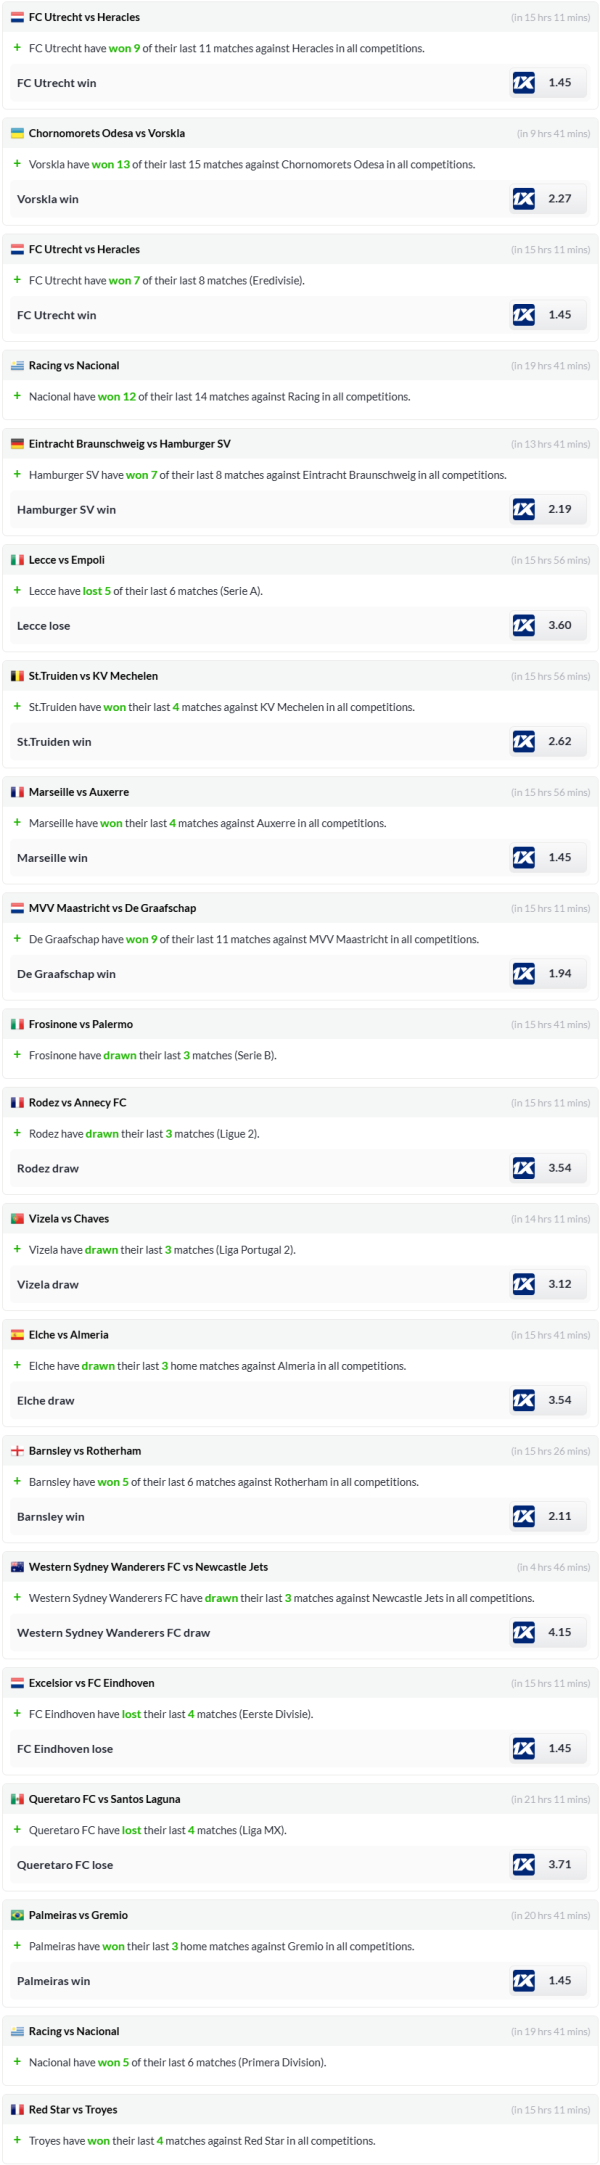Click the Palmeiras win bet row label
The image size is (600, 2165).
54,1981
